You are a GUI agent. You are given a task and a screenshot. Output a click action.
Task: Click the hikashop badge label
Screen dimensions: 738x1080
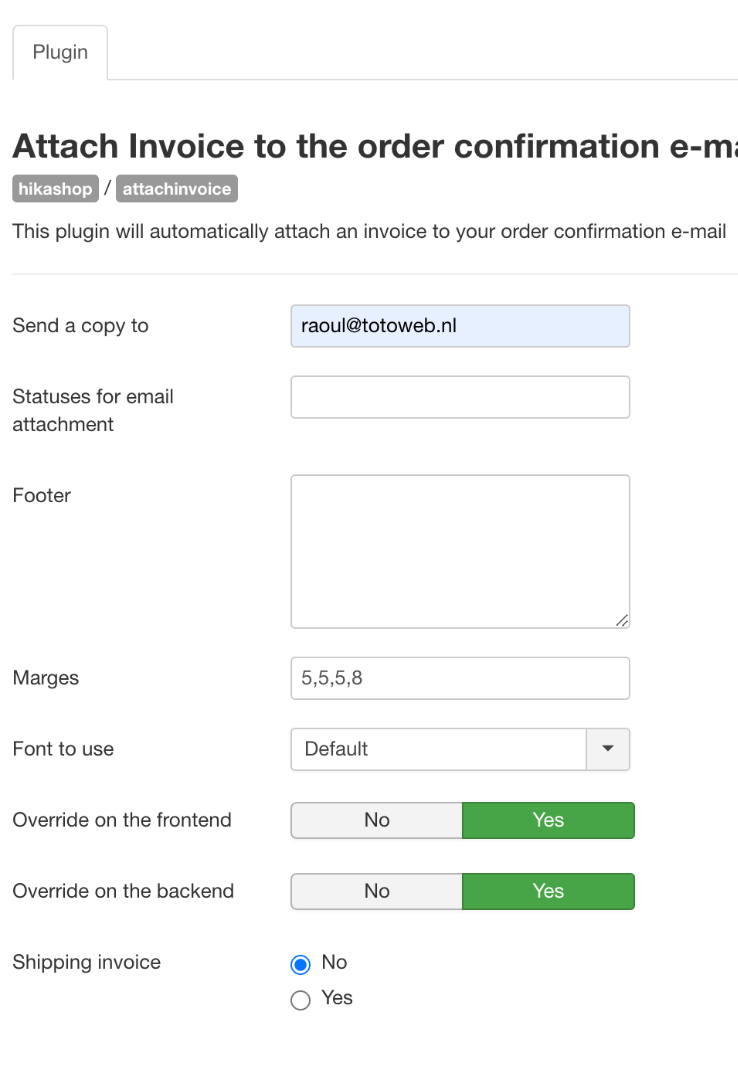click(55, 189)
